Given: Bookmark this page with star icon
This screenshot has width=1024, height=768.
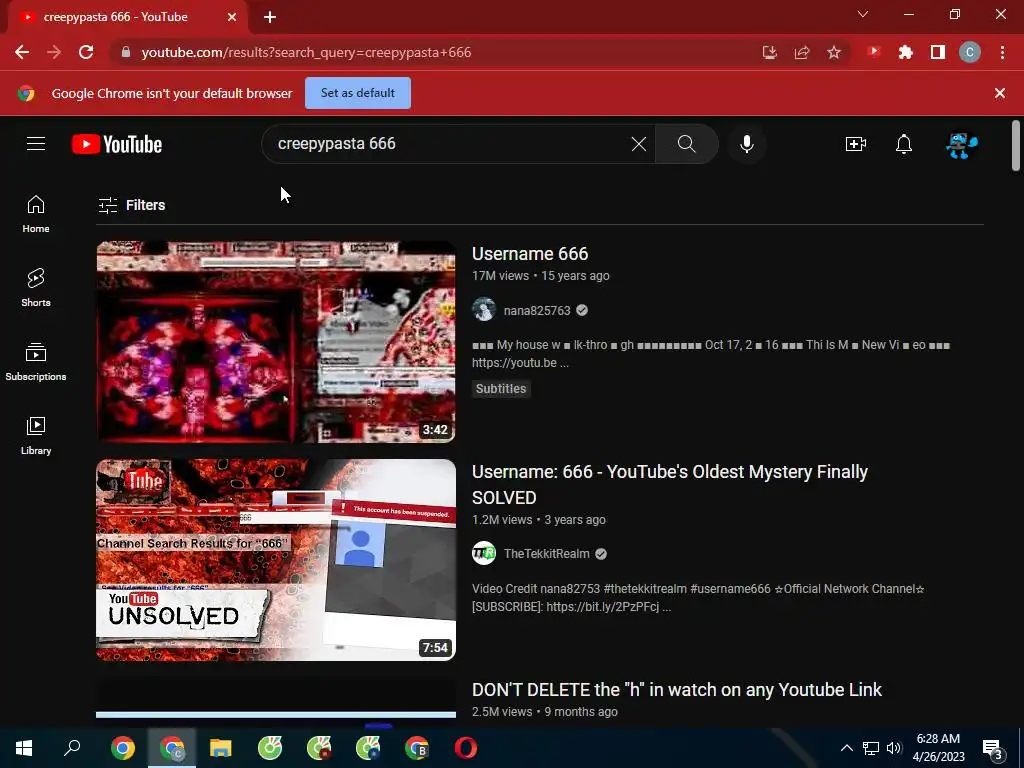Looking at the screenshot, I should [x=834, y=52].
